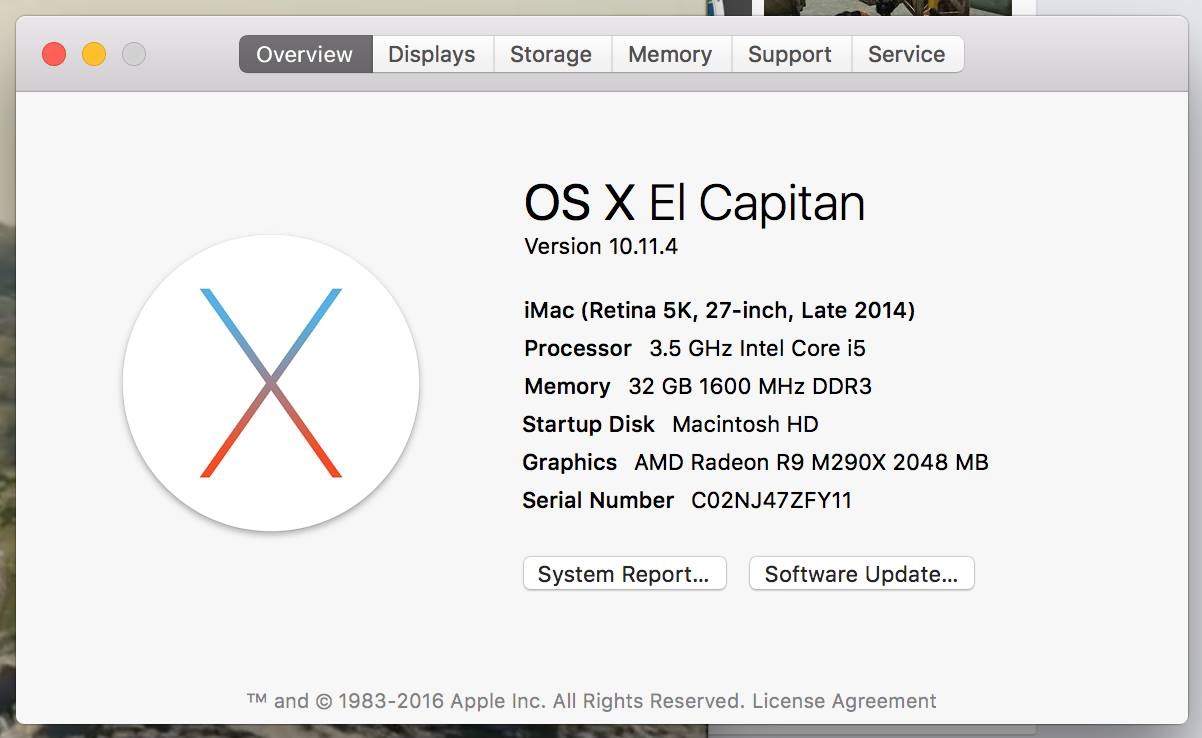This screenshot has height=738, width=1202.
Task: Click the System Report… button
Action: point(624,574)
